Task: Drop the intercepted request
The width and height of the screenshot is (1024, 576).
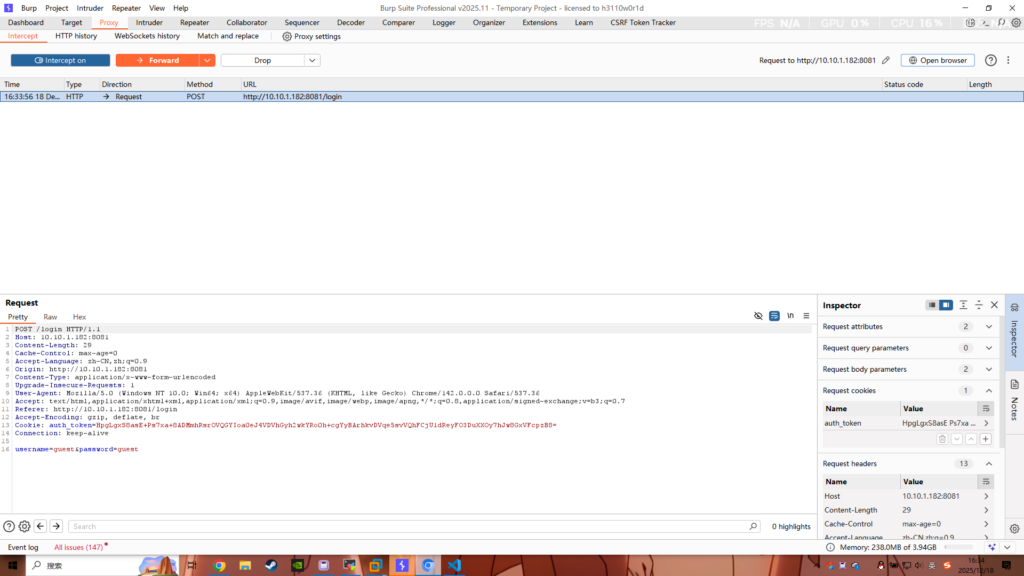Action: coord(262,60)
